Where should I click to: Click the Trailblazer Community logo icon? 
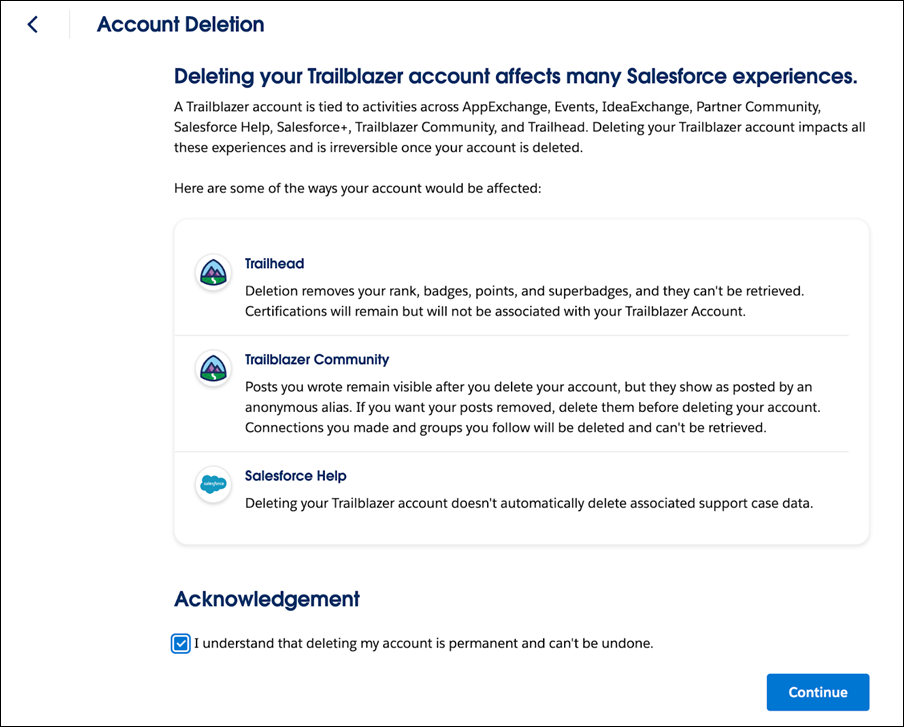[x=213, y=369]
